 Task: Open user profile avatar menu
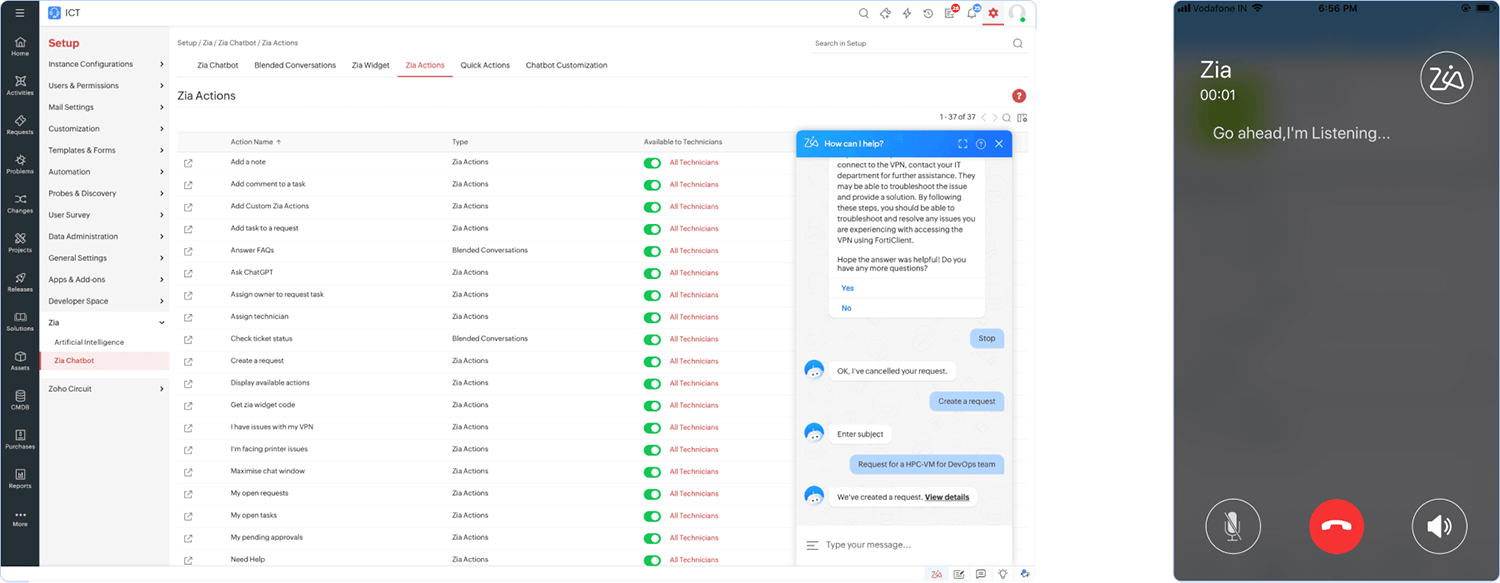point(1017,13)
